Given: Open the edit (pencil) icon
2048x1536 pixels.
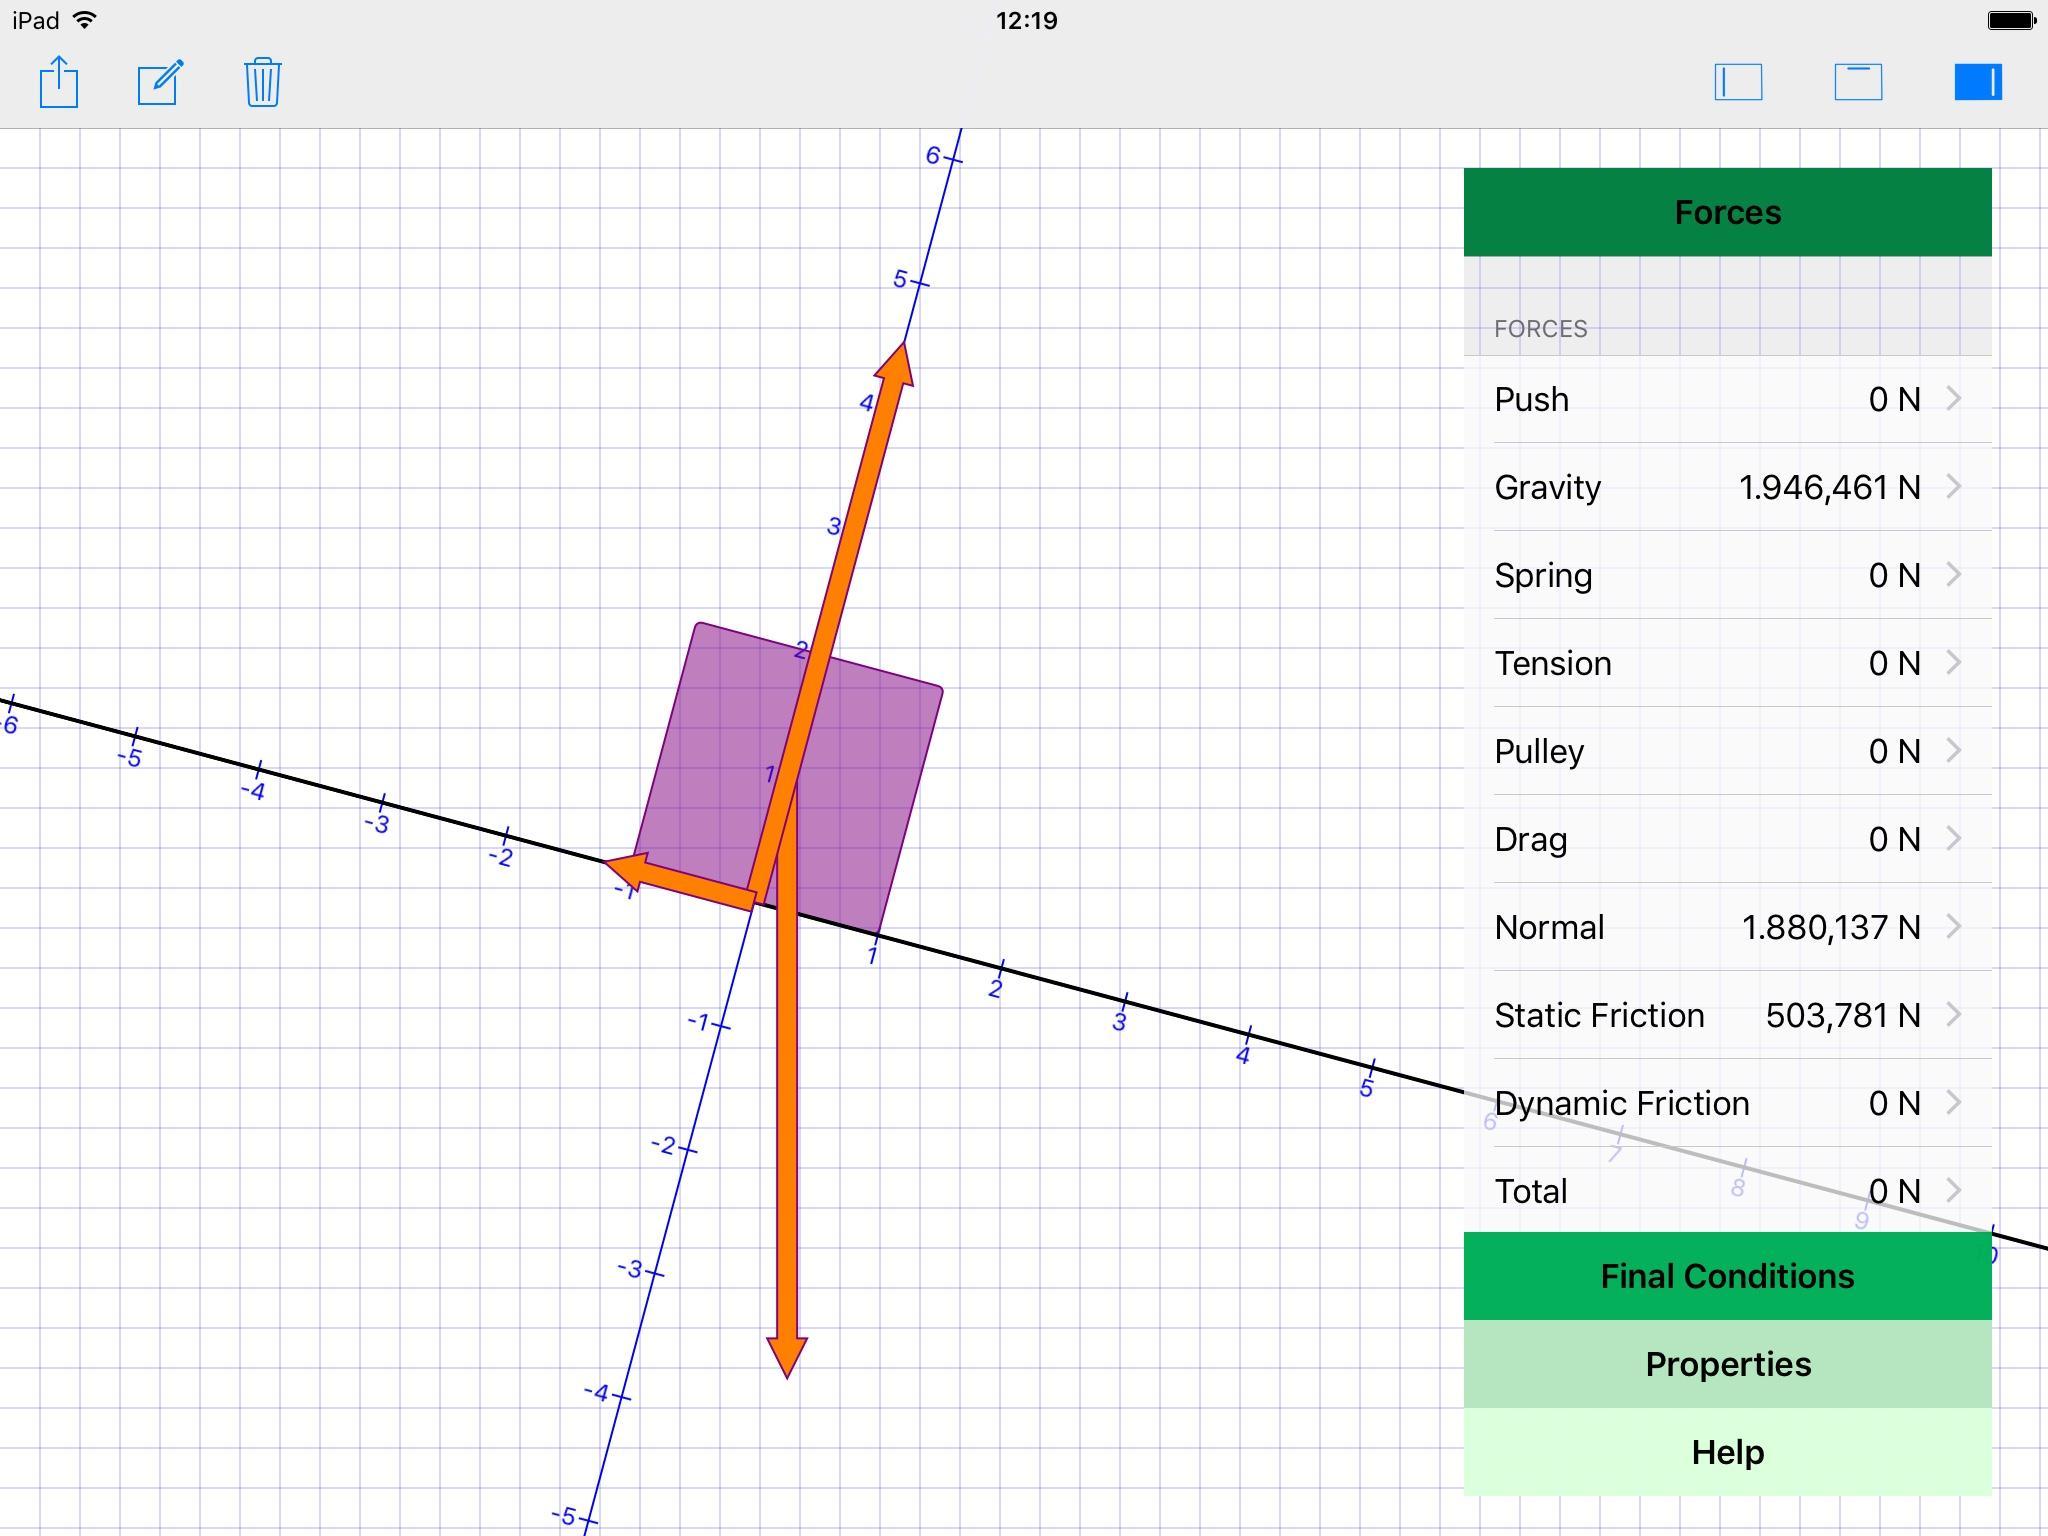Looking at the screenshot, I should click(160, 82).
